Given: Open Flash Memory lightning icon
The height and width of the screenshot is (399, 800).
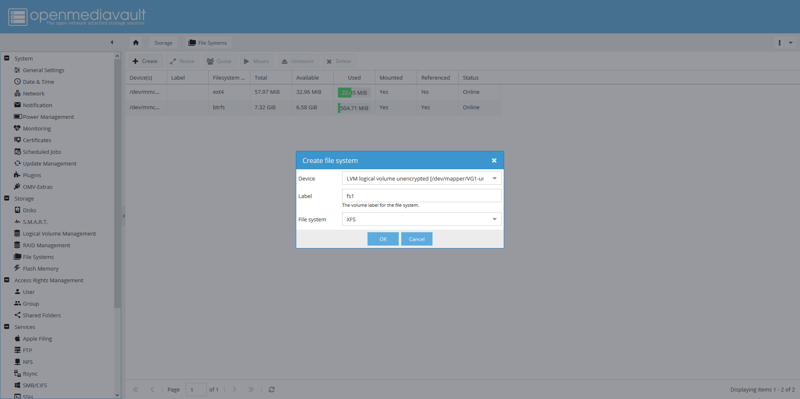Looking at the screenshot, I should (17, 268).
